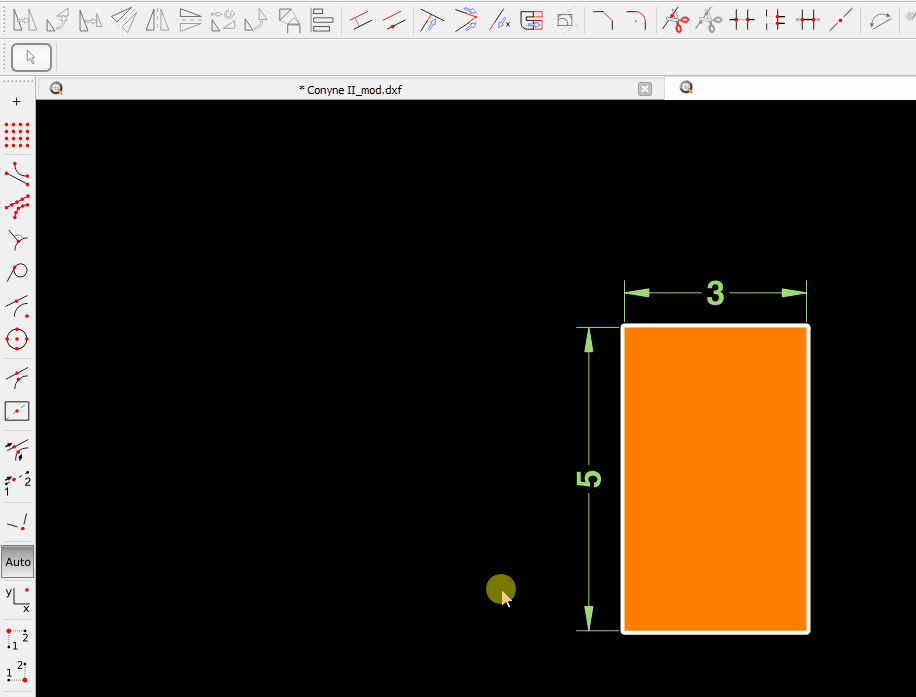Enable Snap to Perpendicular tool
The width and height of the screenshot is (916, 697).
point(17,239)
